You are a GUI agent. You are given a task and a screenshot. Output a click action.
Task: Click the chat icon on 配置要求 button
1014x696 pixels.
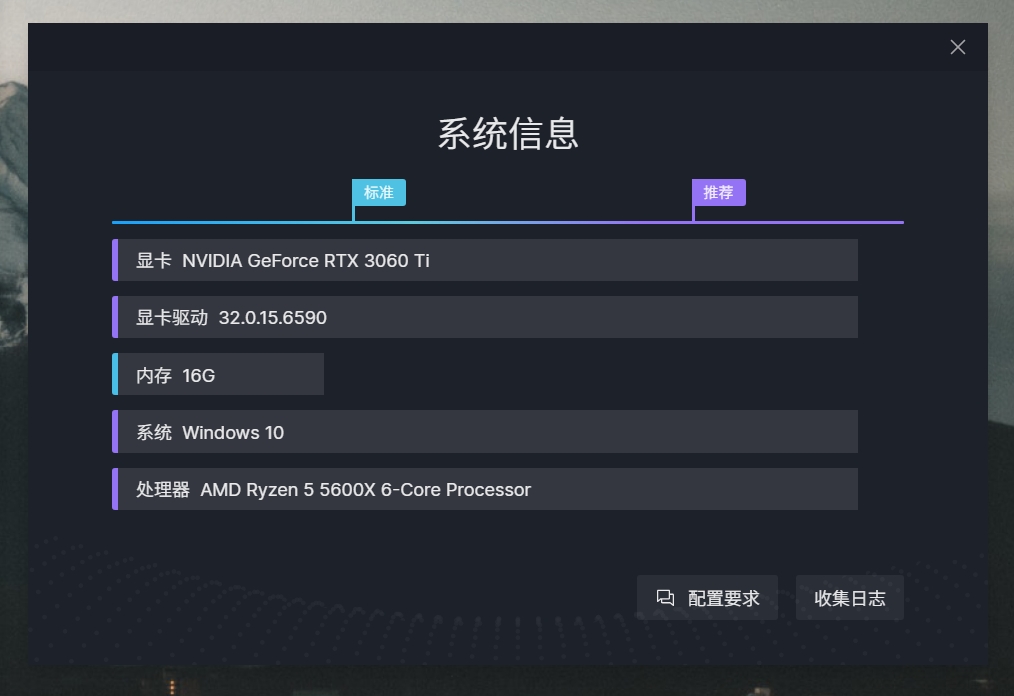(x=665, y=598)
